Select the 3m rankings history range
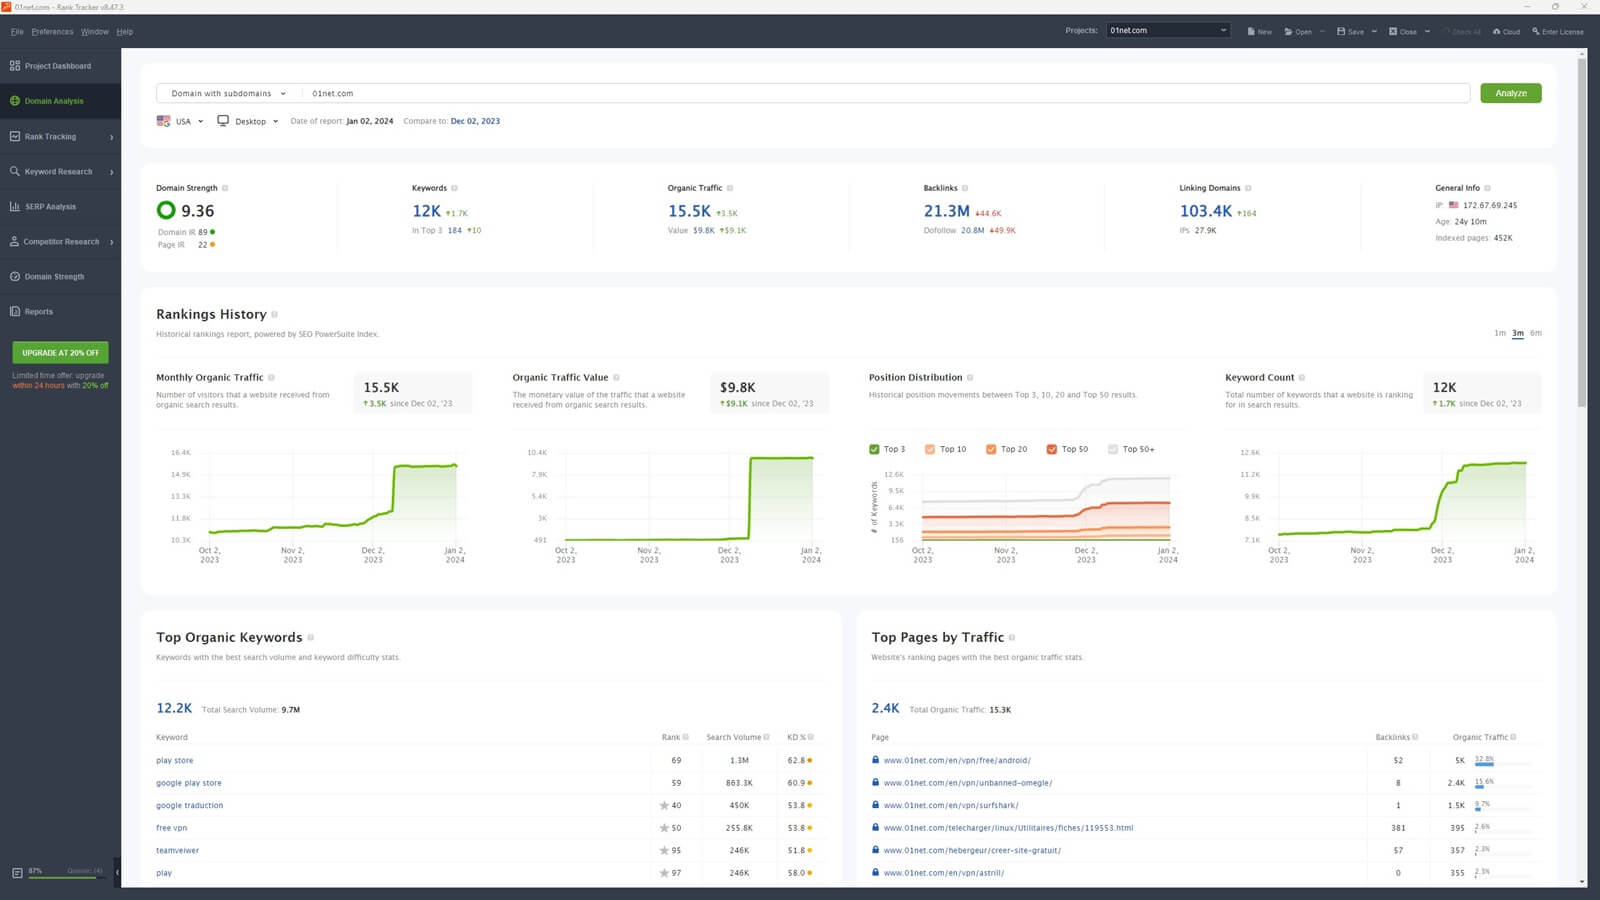The image size is (1600, 900). point(1518,333)
